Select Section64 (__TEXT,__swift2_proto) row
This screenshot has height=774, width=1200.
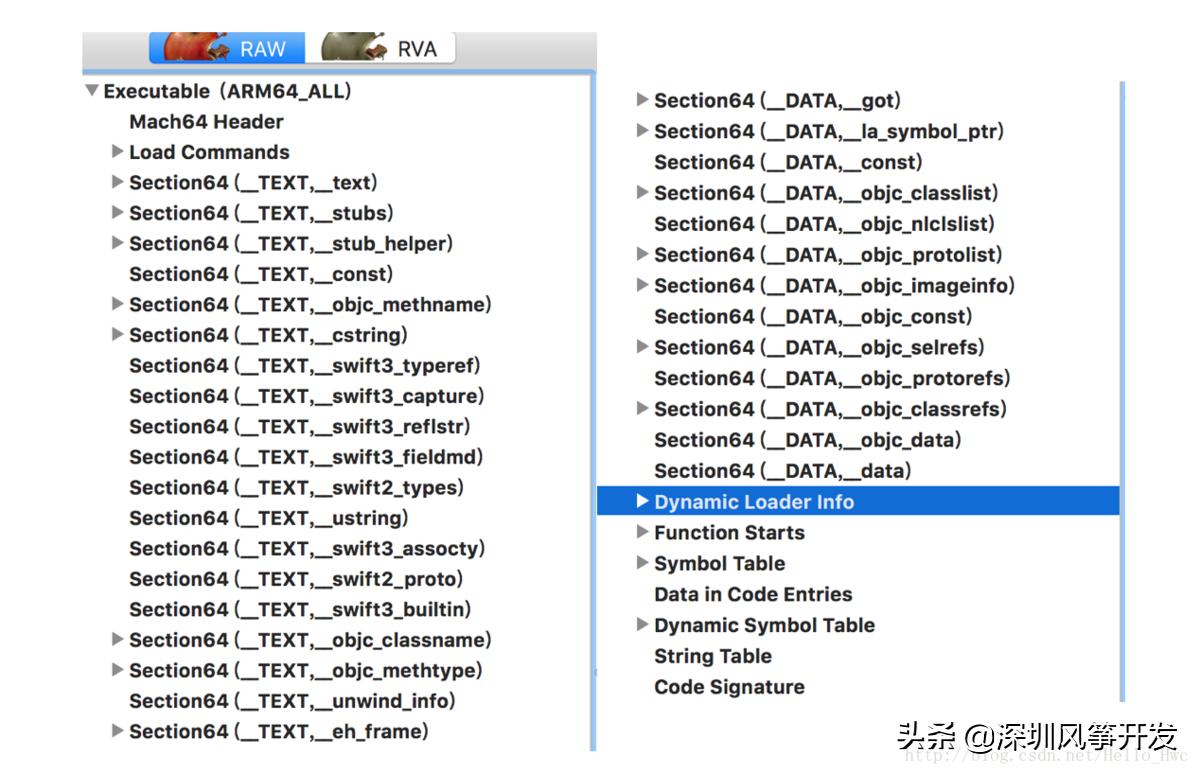click(297, 579)
